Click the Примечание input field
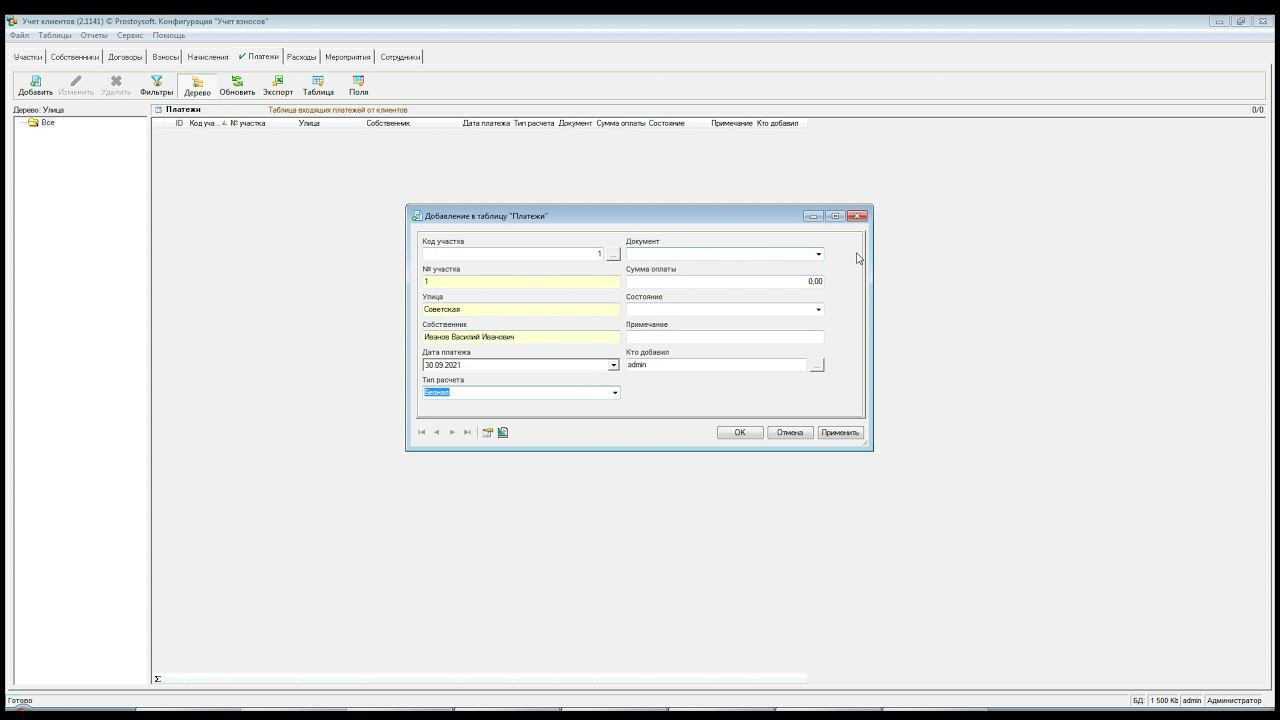The width and height of the screenshot is (1280, 720). [725, 337]
